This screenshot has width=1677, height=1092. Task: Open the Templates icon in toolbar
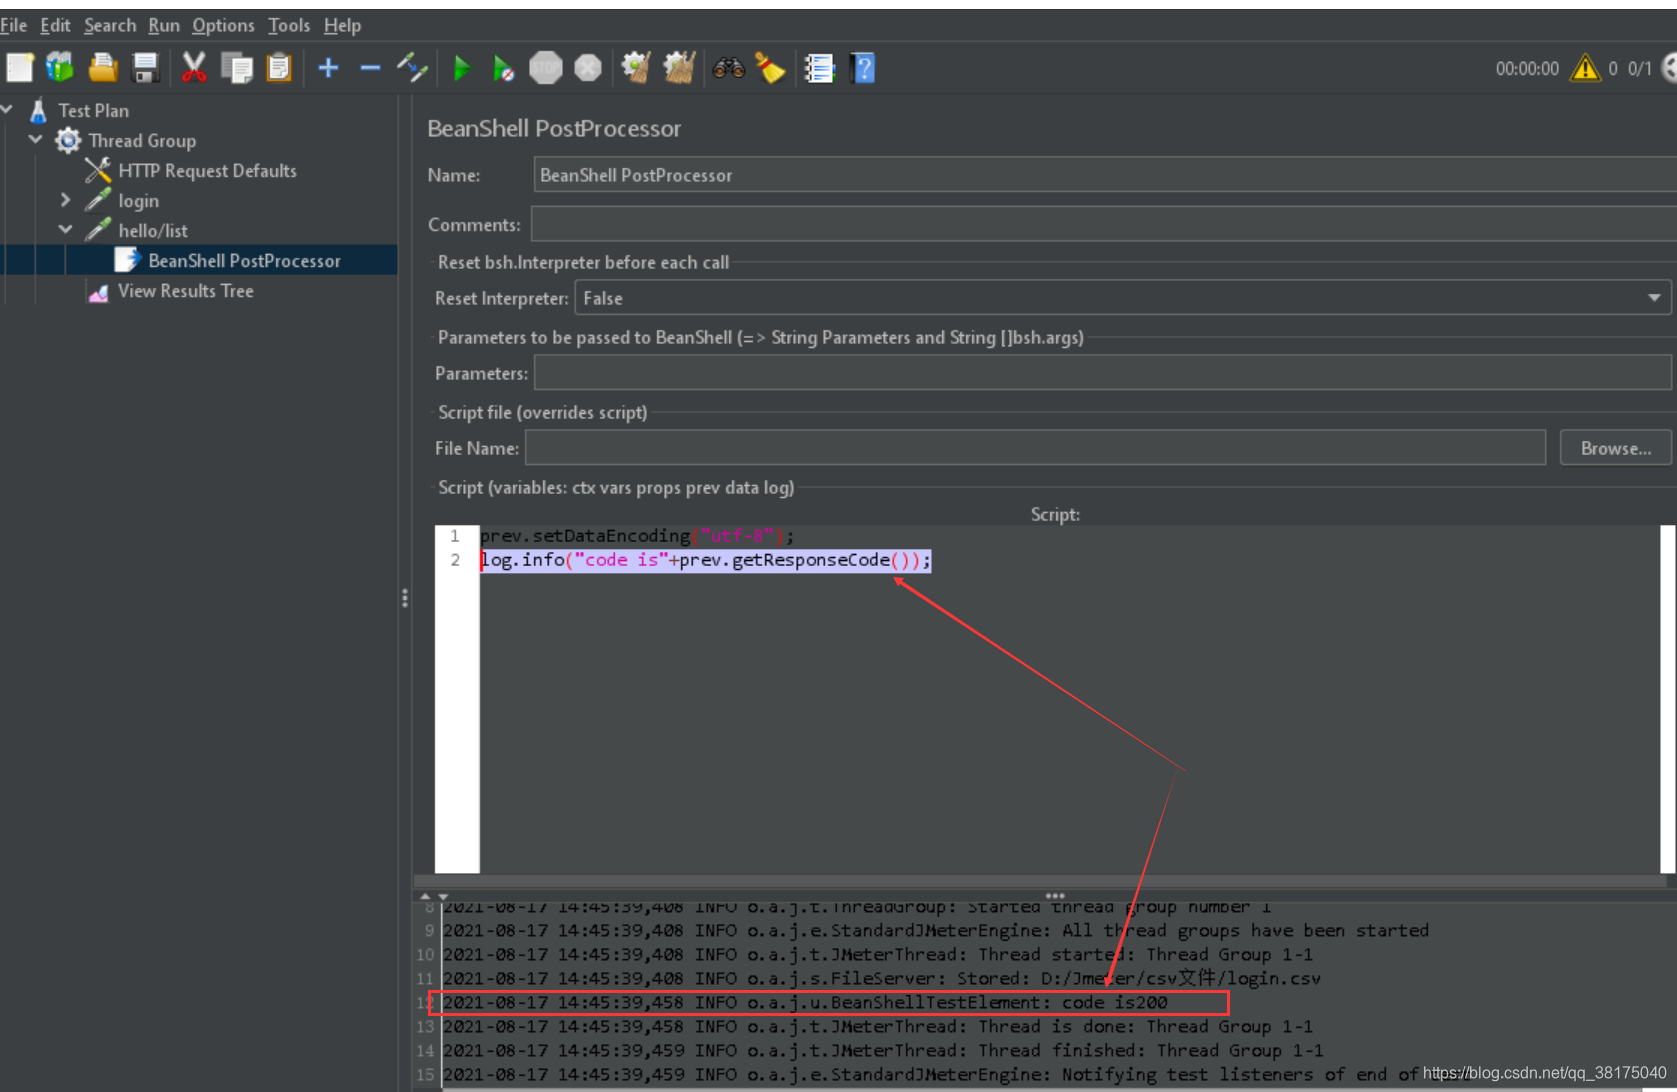click(60, 68)
